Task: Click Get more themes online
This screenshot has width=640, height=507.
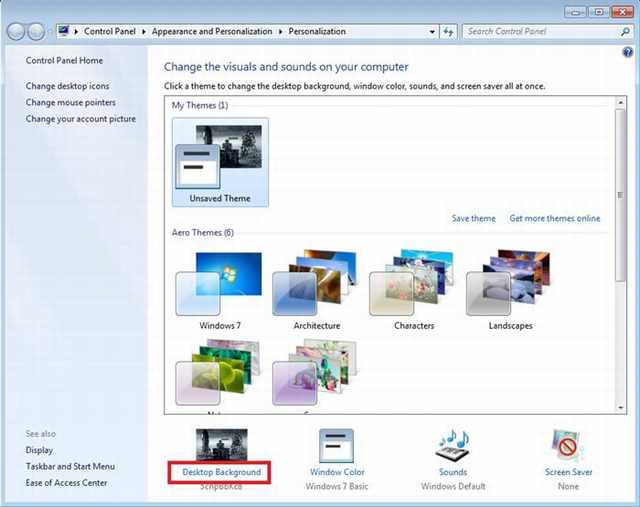Action: (x=555, y=218)
